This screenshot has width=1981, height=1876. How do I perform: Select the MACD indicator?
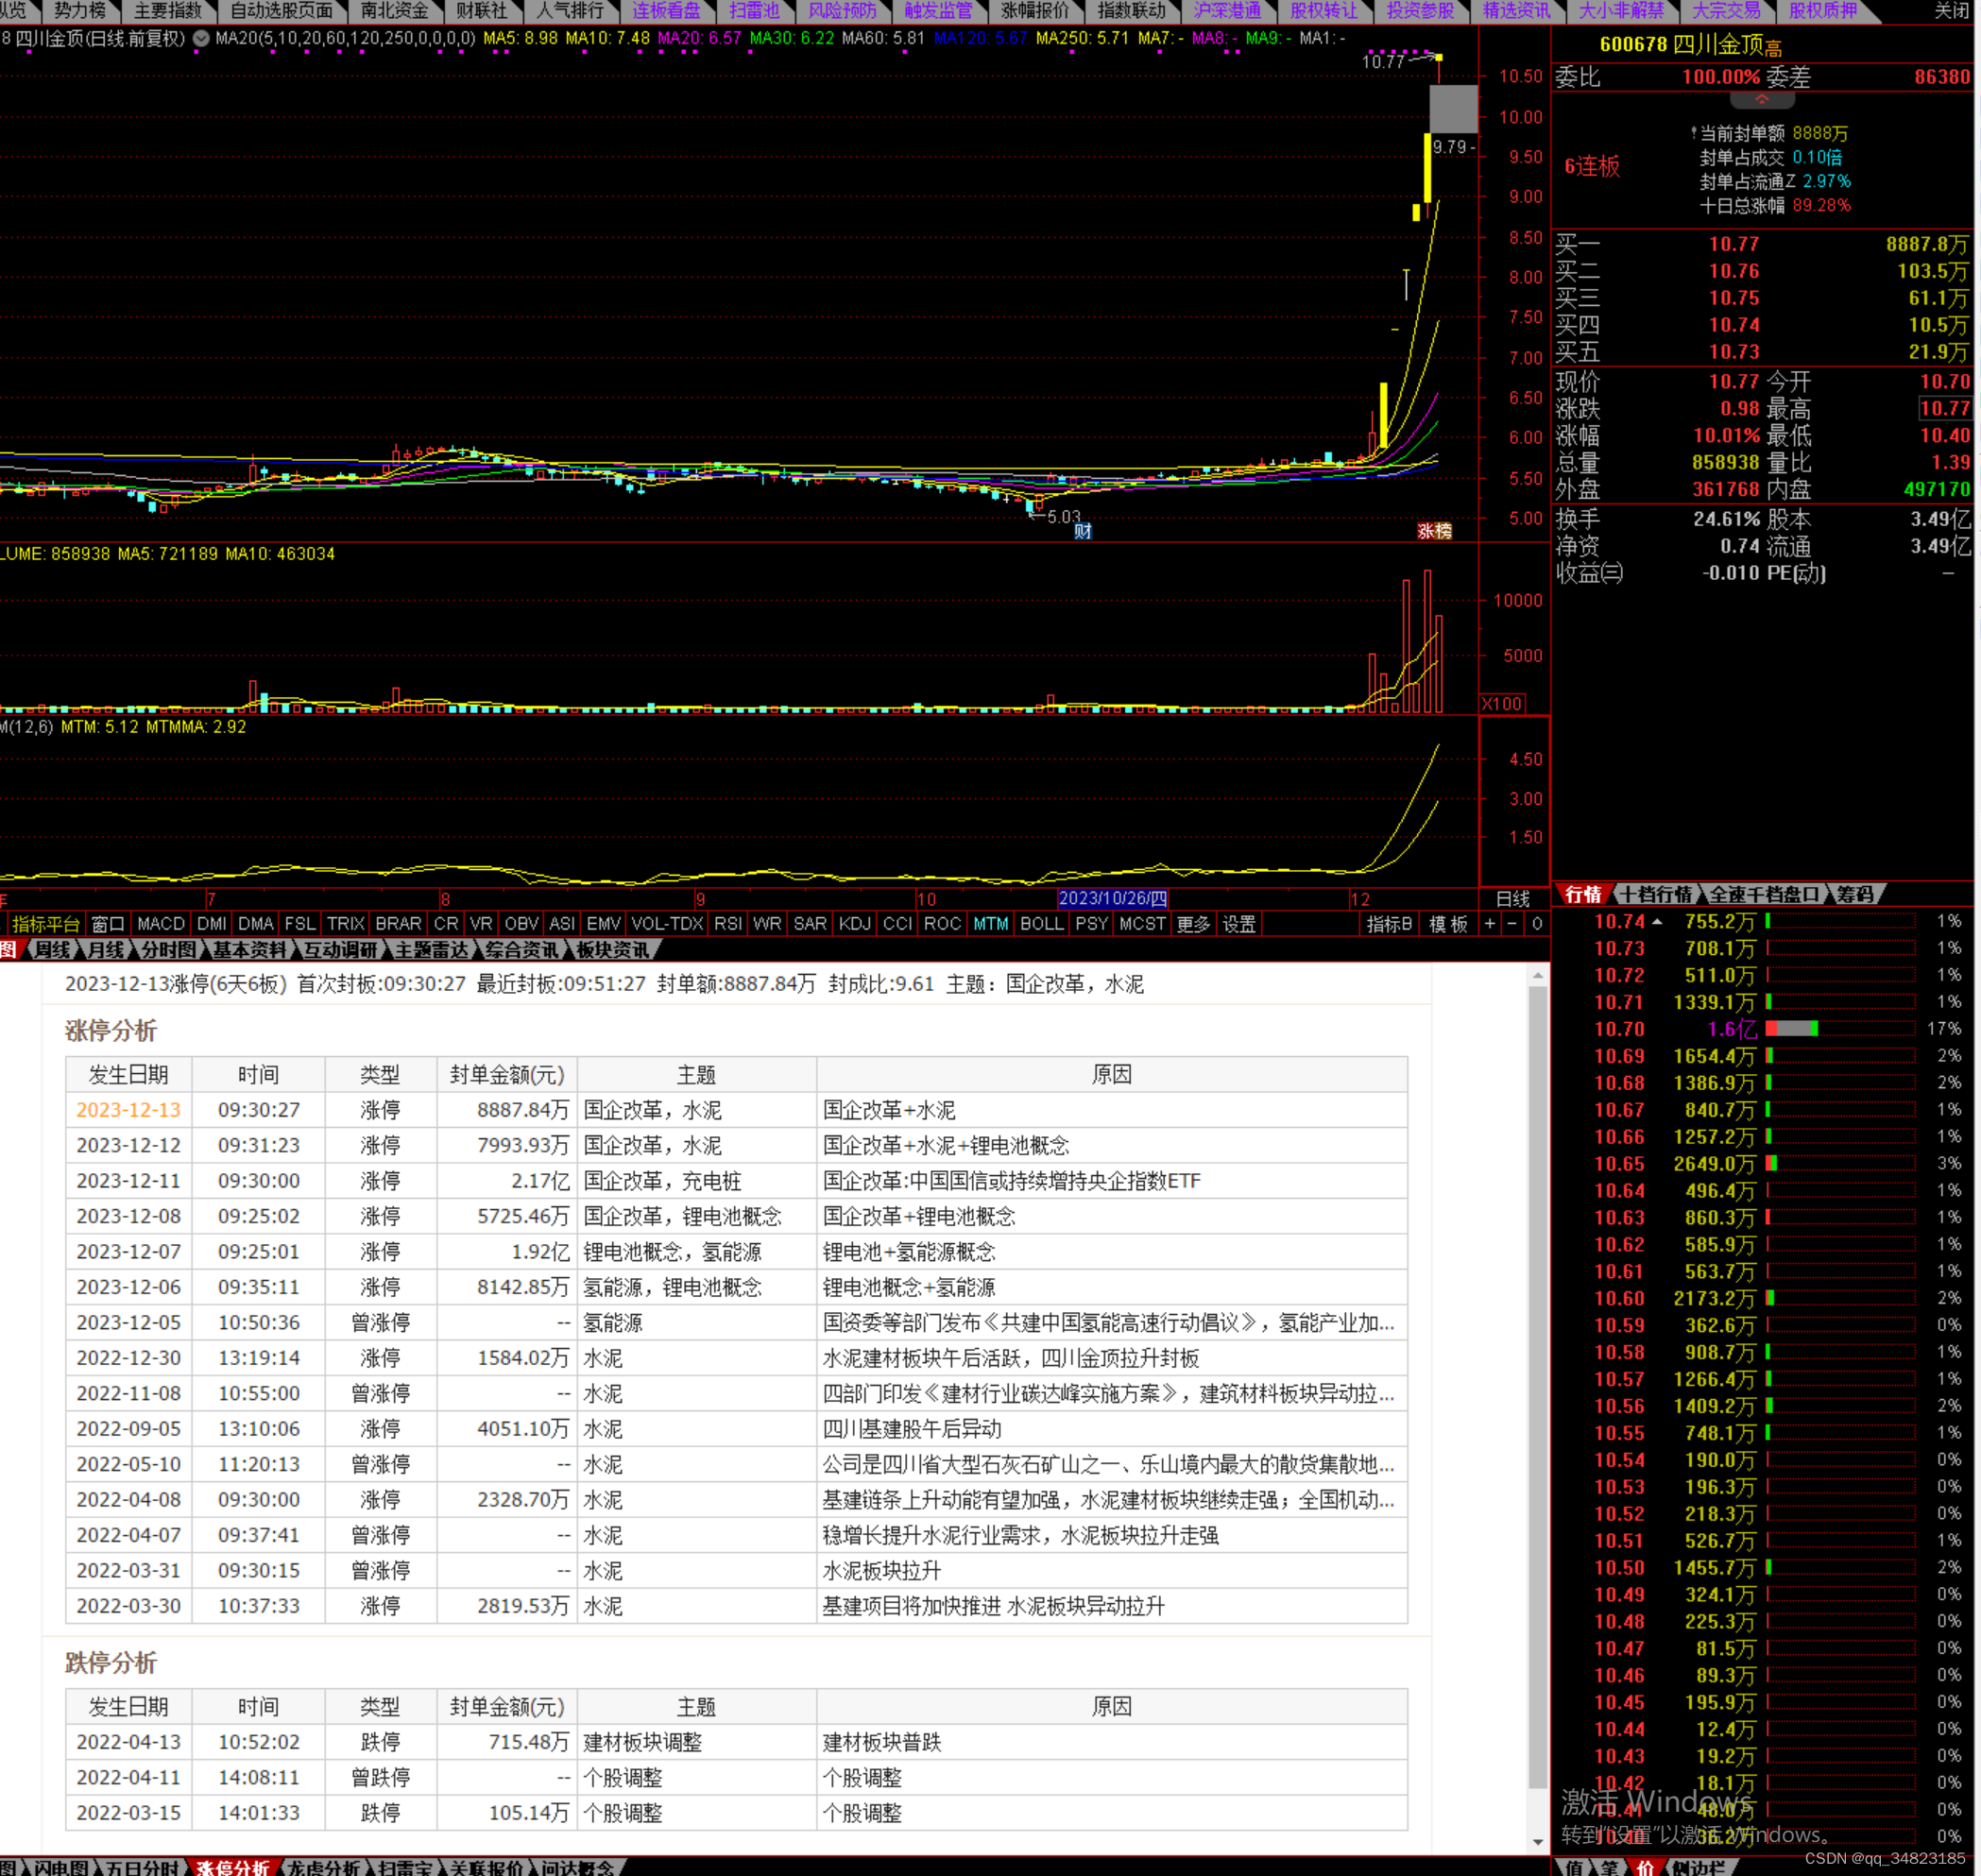tap(161, 924)
